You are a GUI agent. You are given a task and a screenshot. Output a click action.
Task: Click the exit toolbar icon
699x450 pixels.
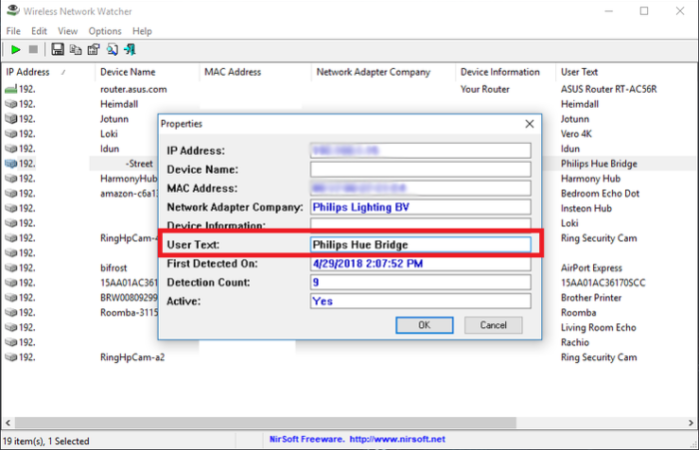click(130, 50)
